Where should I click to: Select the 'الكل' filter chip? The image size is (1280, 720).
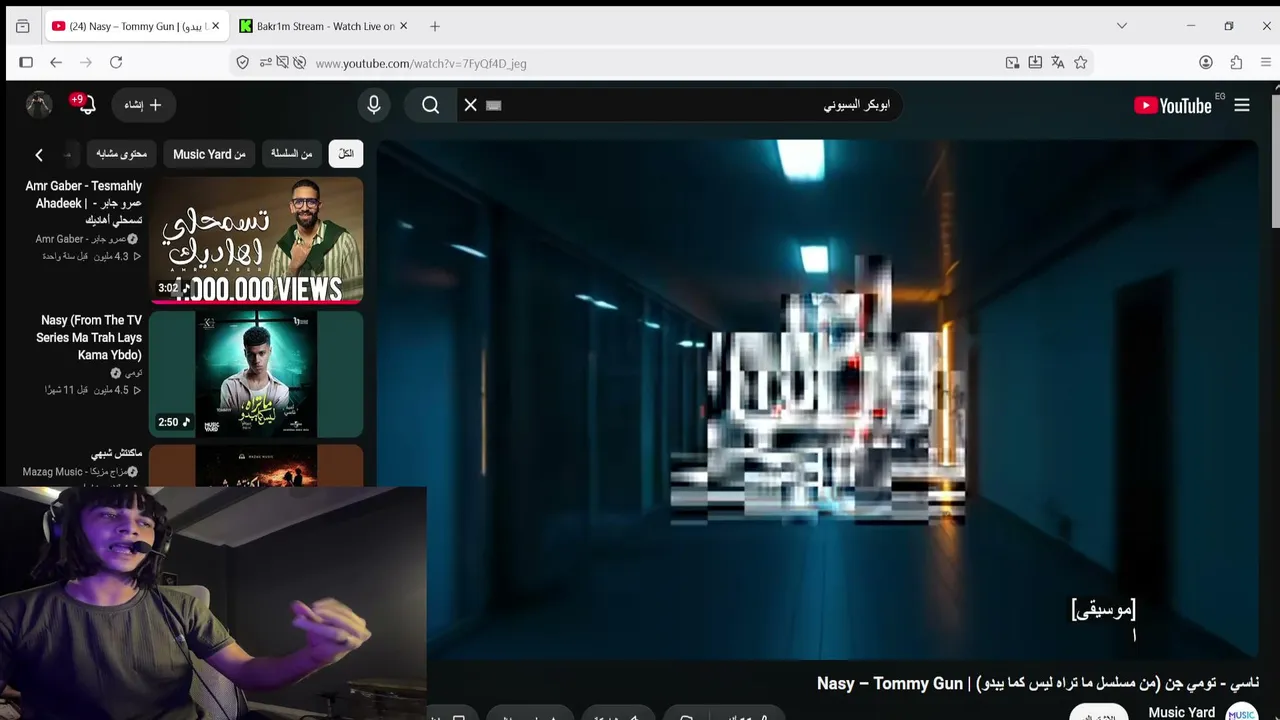[x=346, y=154]
